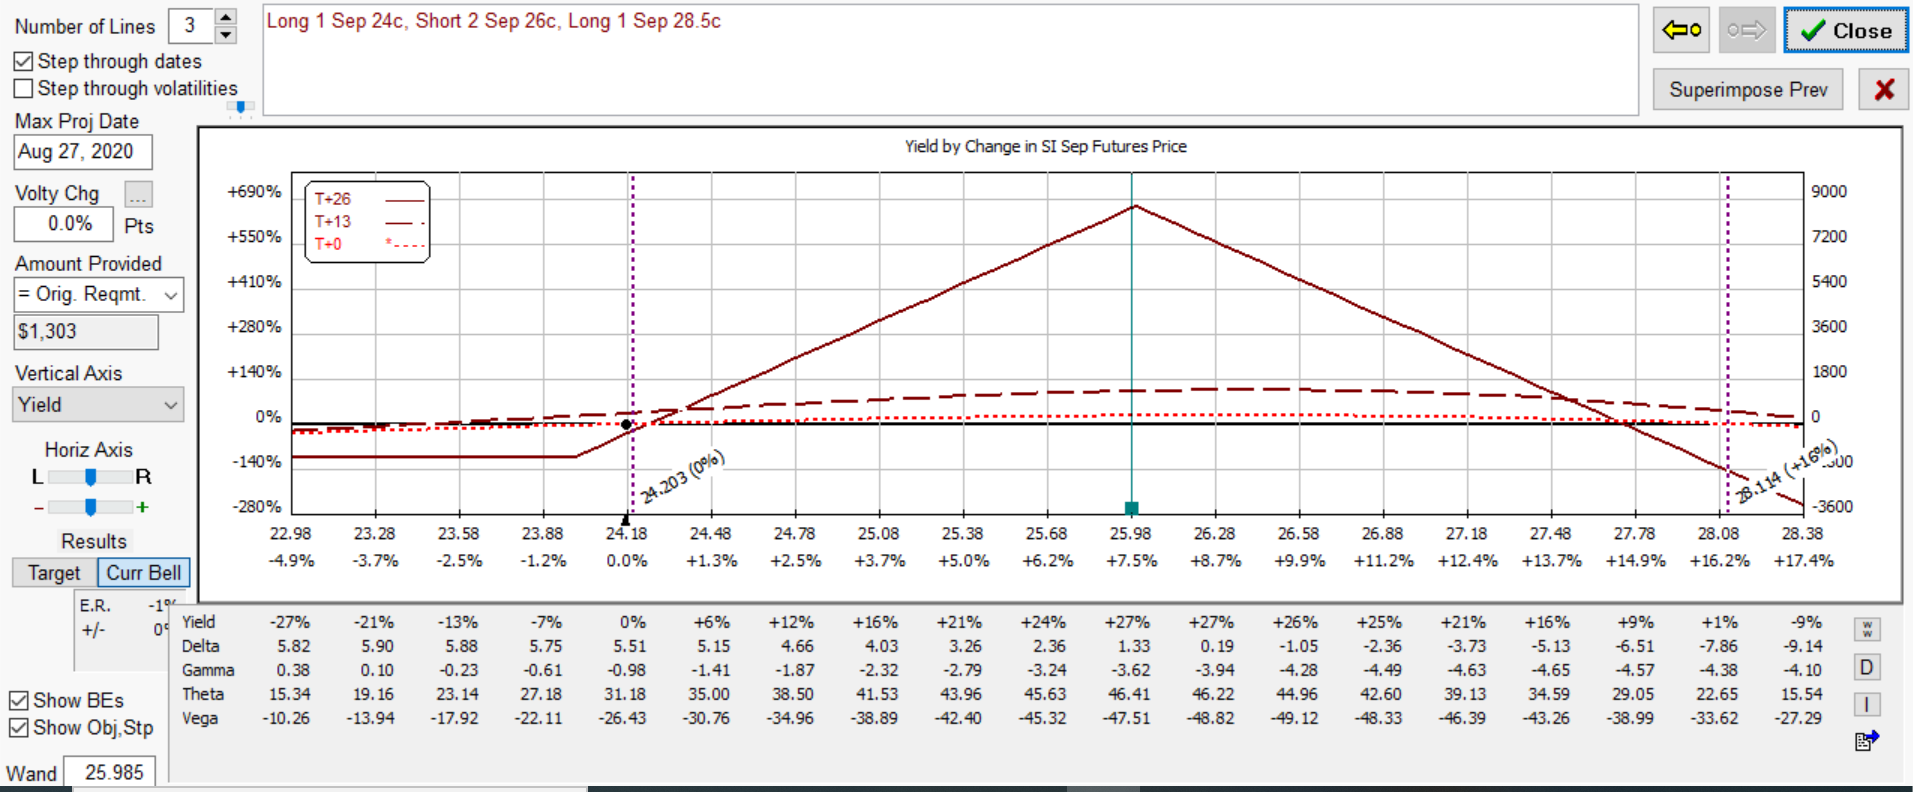Click the Wand value field
This screenshot has height=792, width=1913.
(110, 772)
